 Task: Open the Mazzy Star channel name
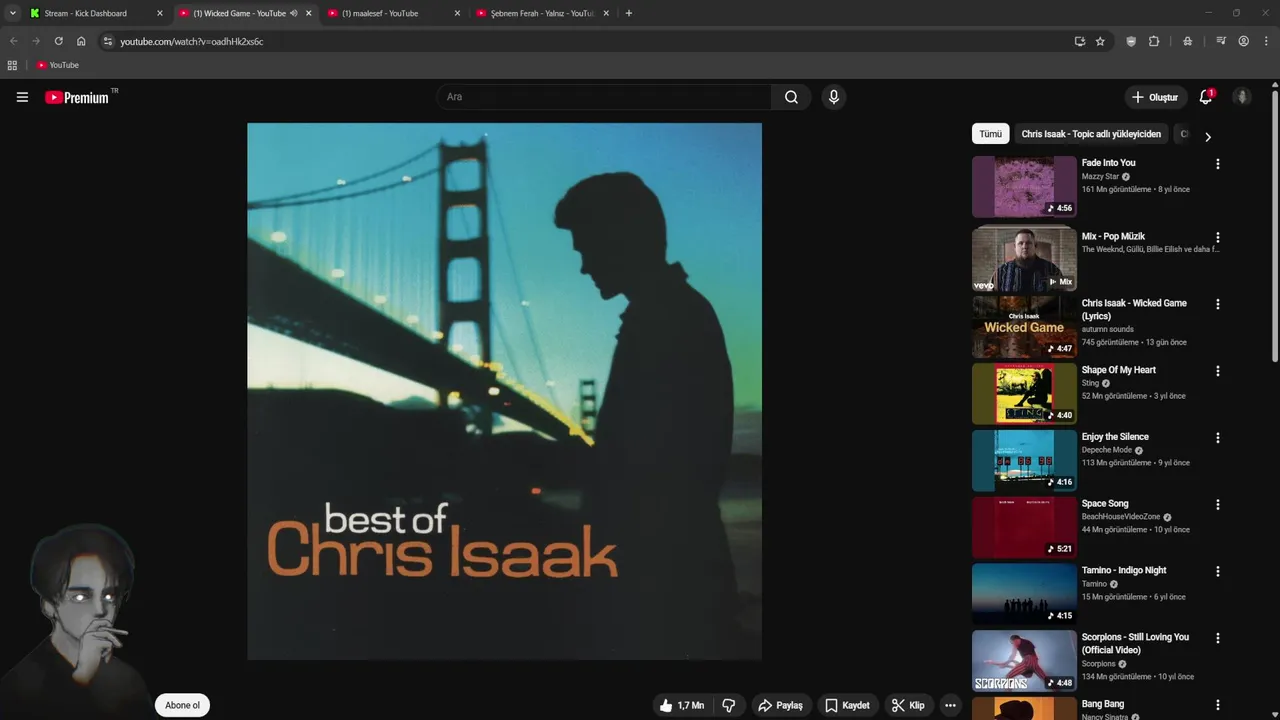coord(1100,176)
